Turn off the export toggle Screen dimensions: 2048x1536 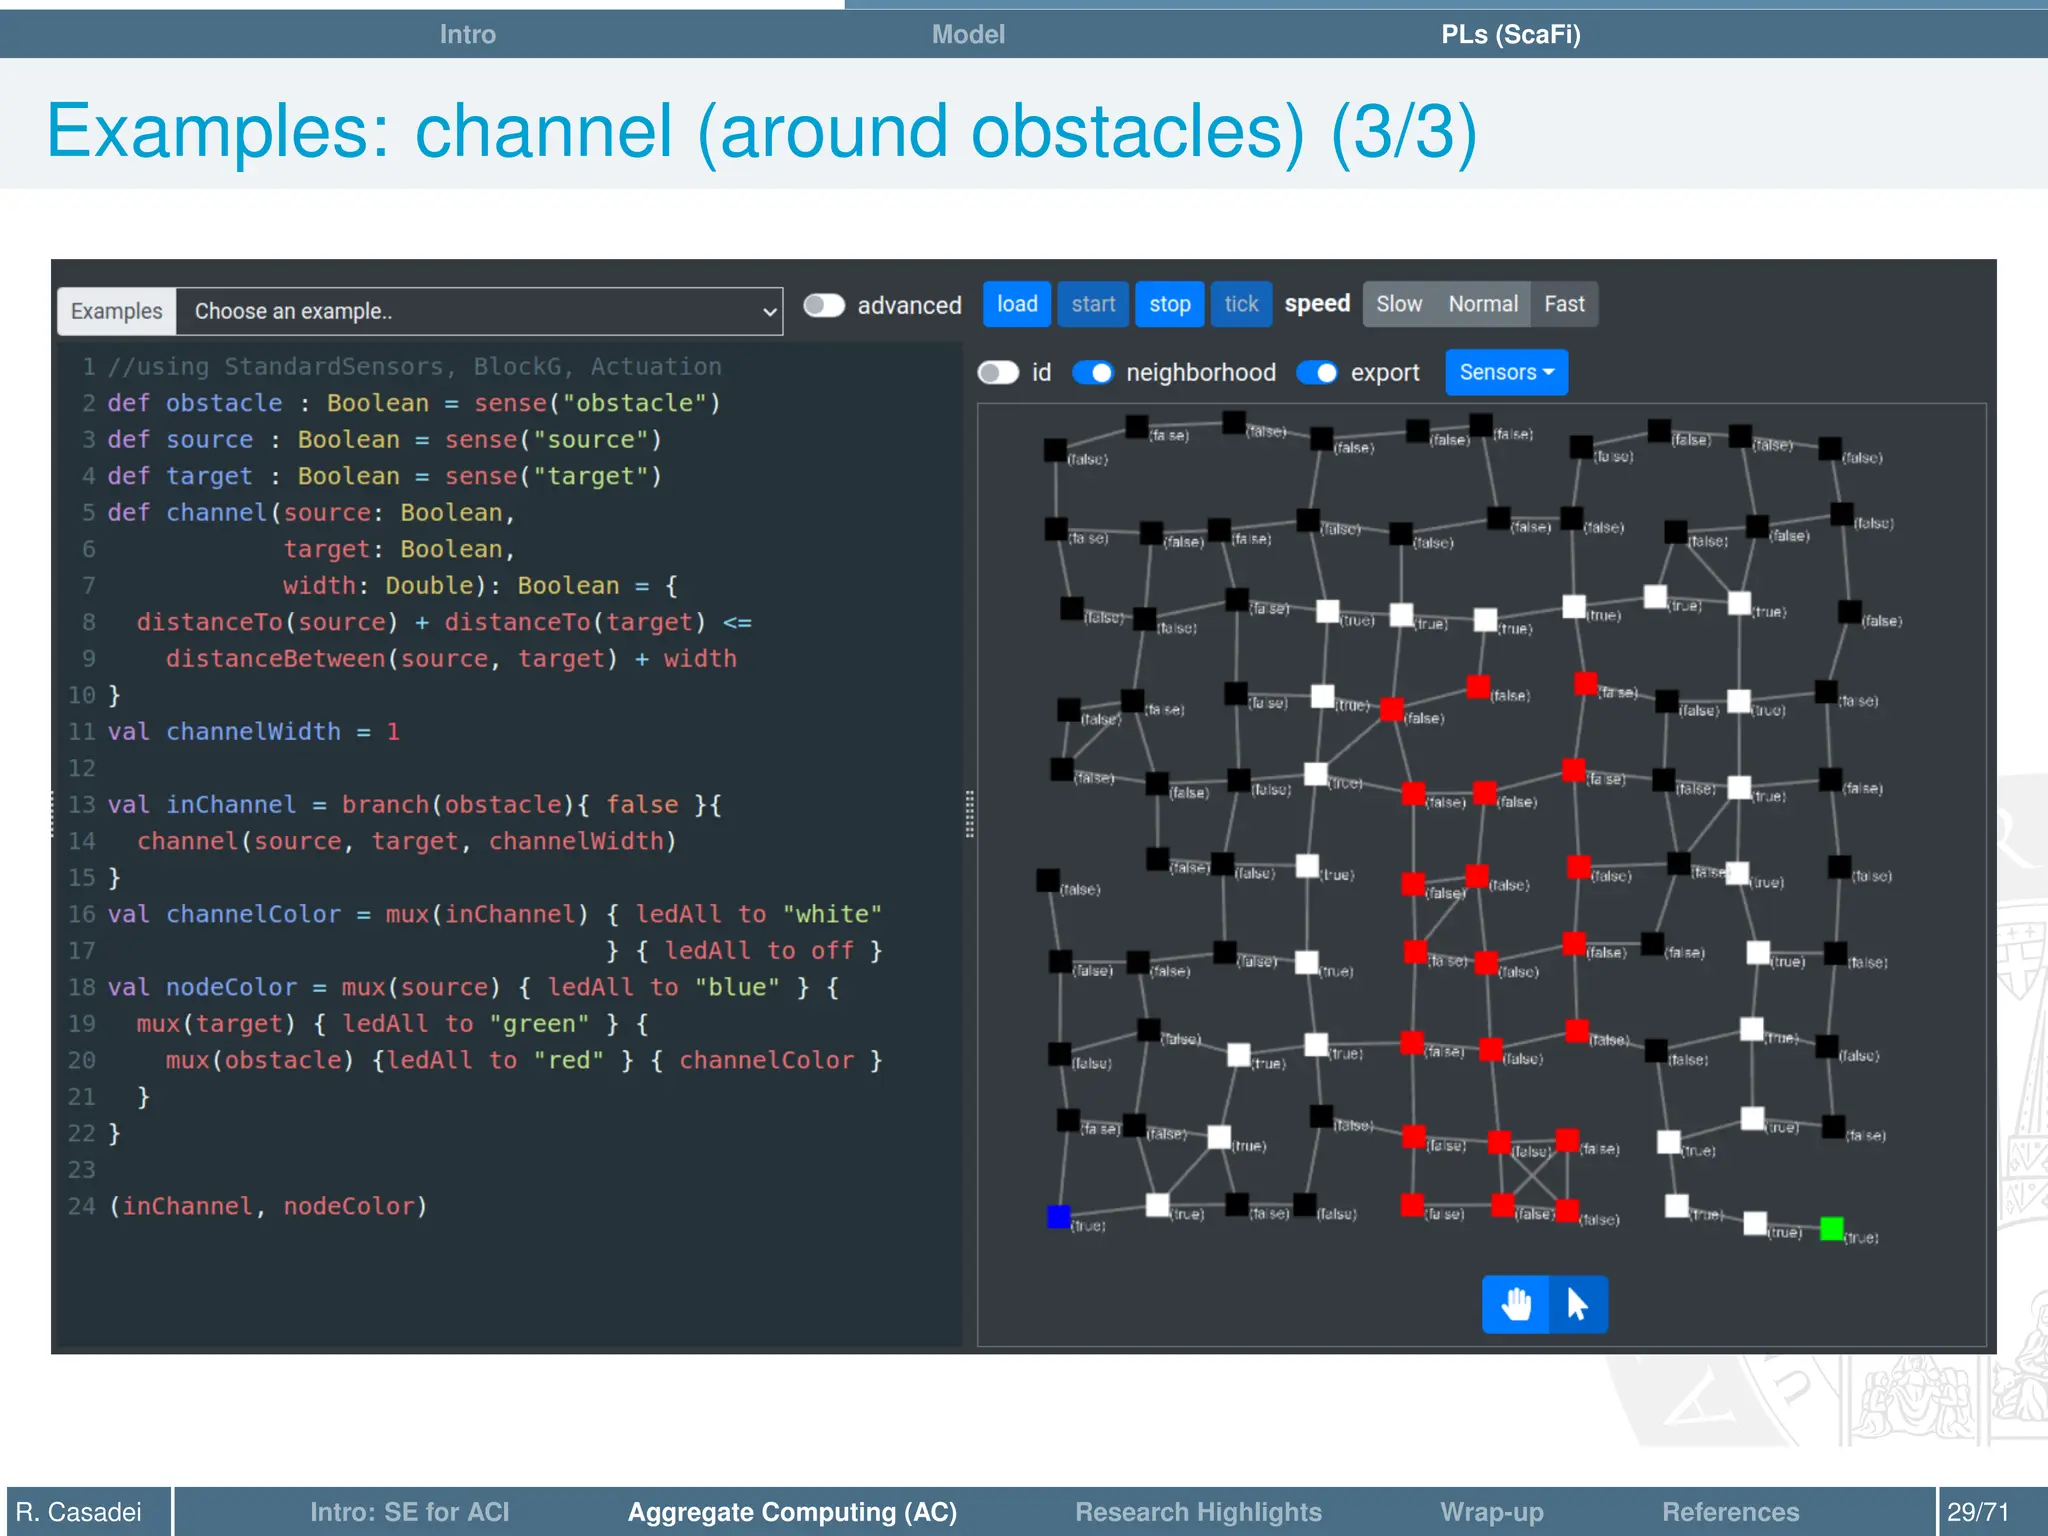point(1317,372)
